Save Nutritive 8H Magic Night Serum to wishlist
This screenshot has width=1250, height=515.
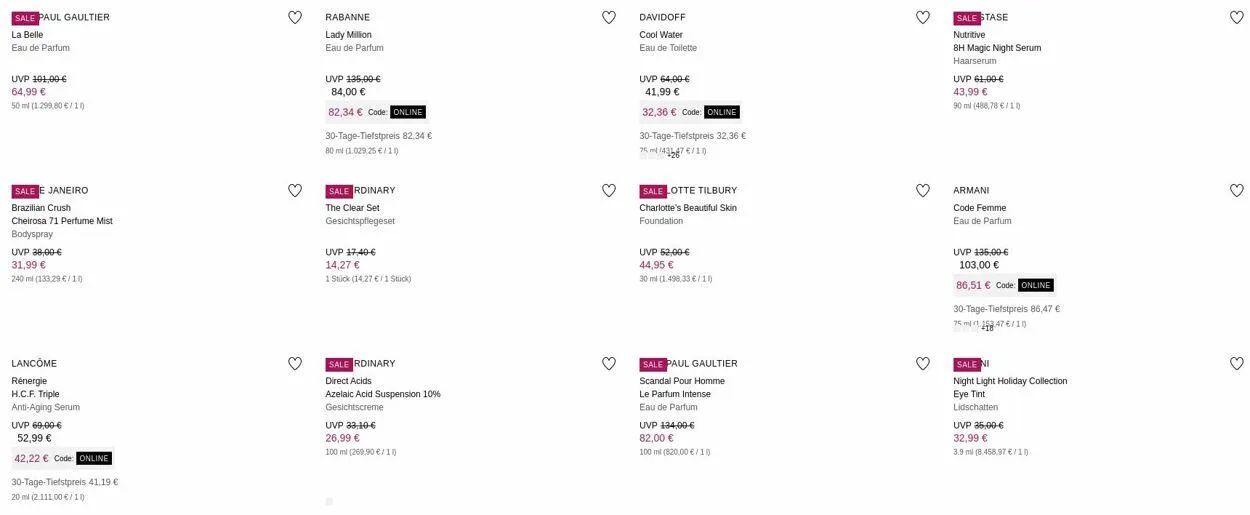(1237, 17)
